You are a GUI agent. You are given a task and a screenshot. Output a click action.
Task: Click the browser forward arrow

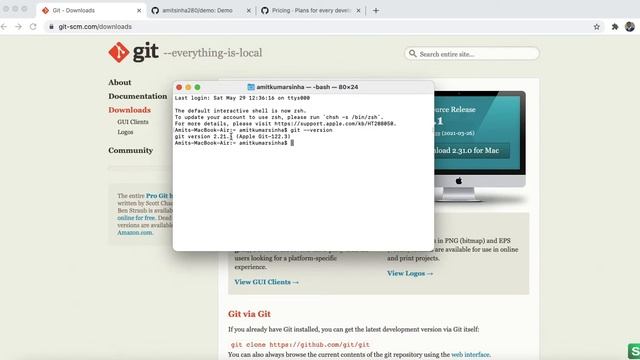tap(18, 27)
